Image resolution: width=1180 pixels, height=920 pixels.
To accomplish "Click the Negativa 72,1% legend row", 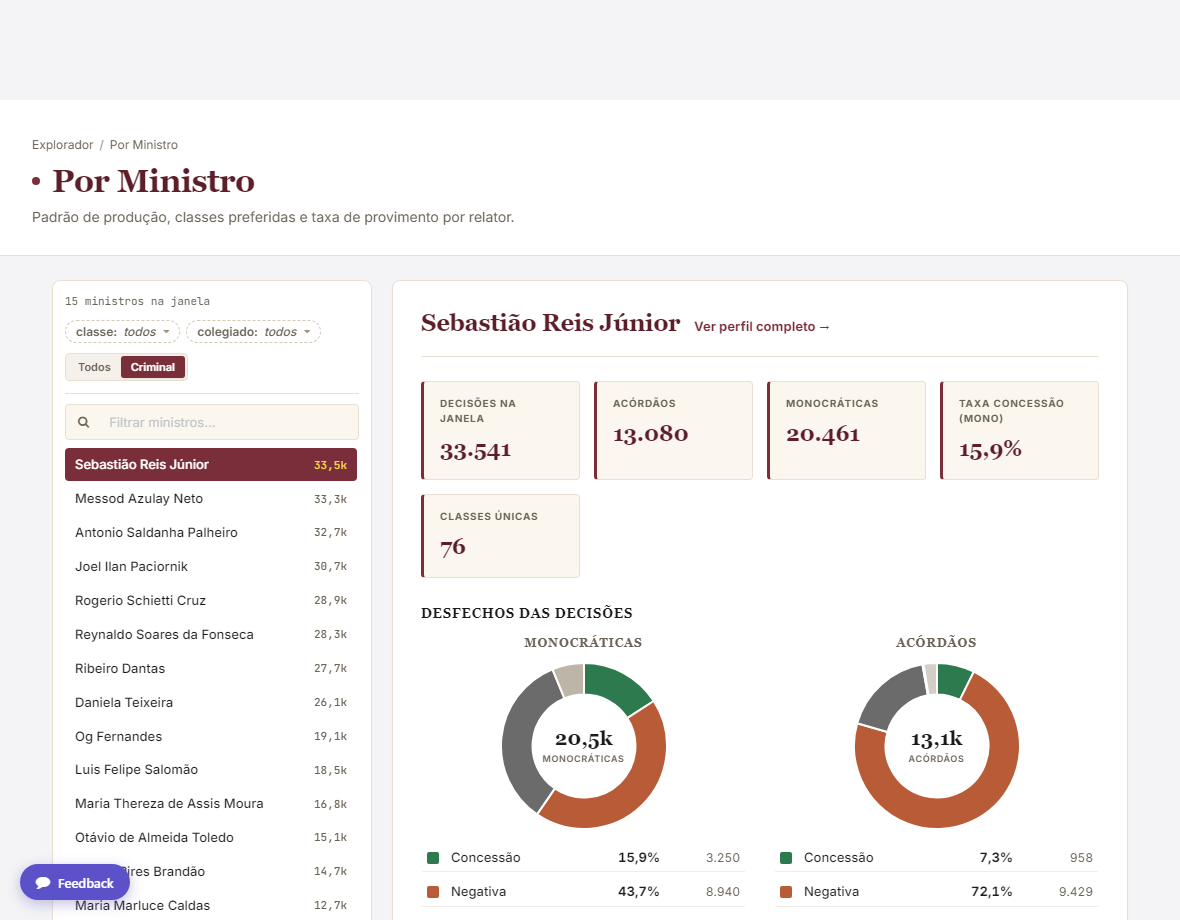I will [936, 891].
